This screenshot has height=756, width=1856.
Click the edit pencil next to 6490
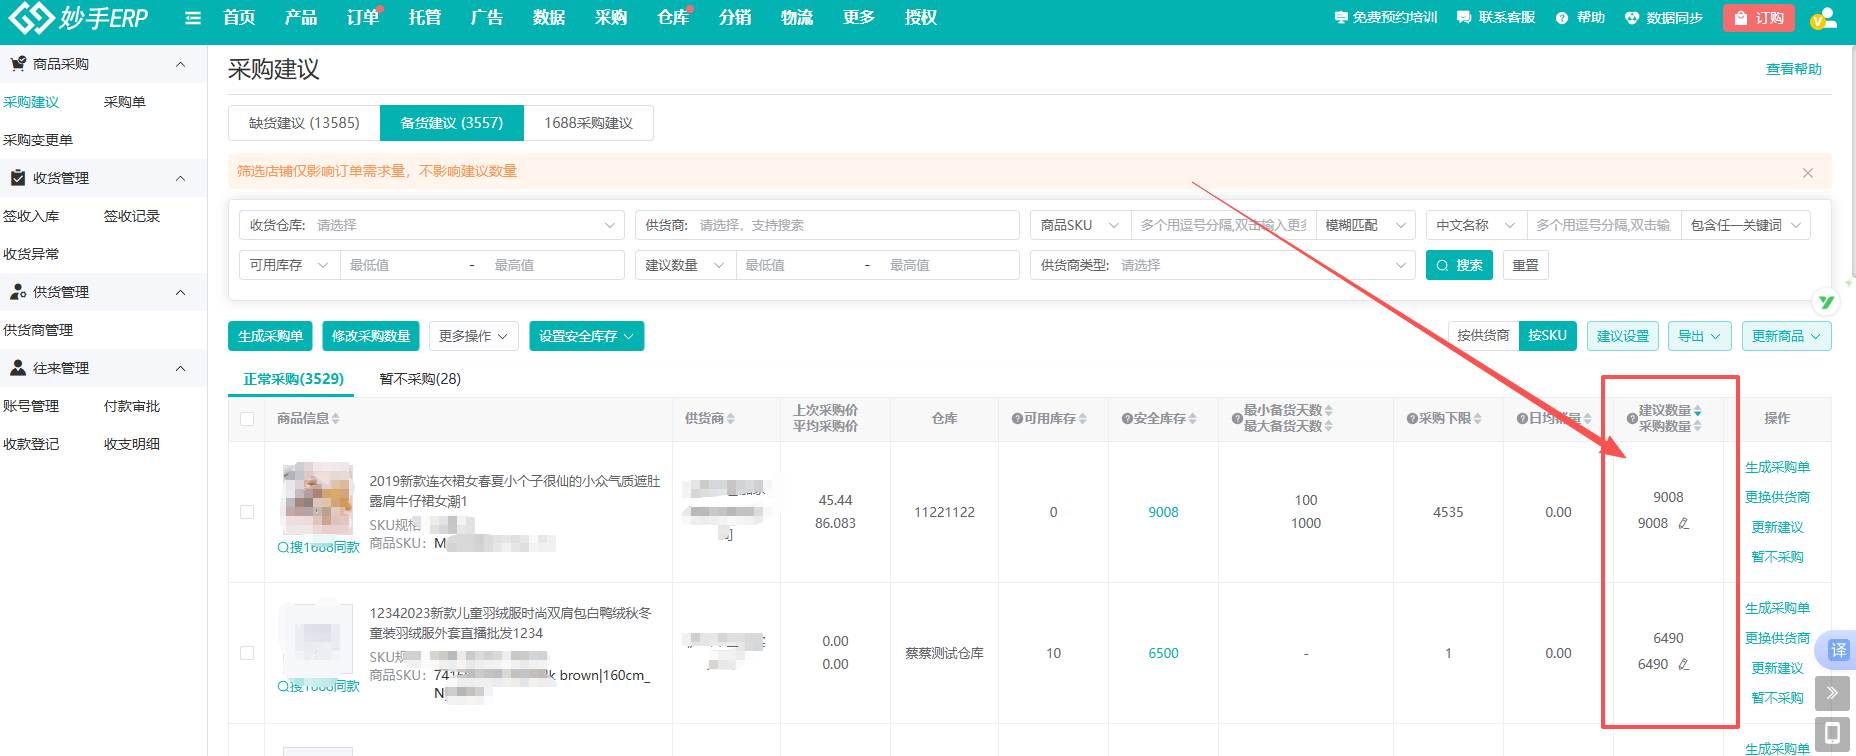coord(1683,664)
